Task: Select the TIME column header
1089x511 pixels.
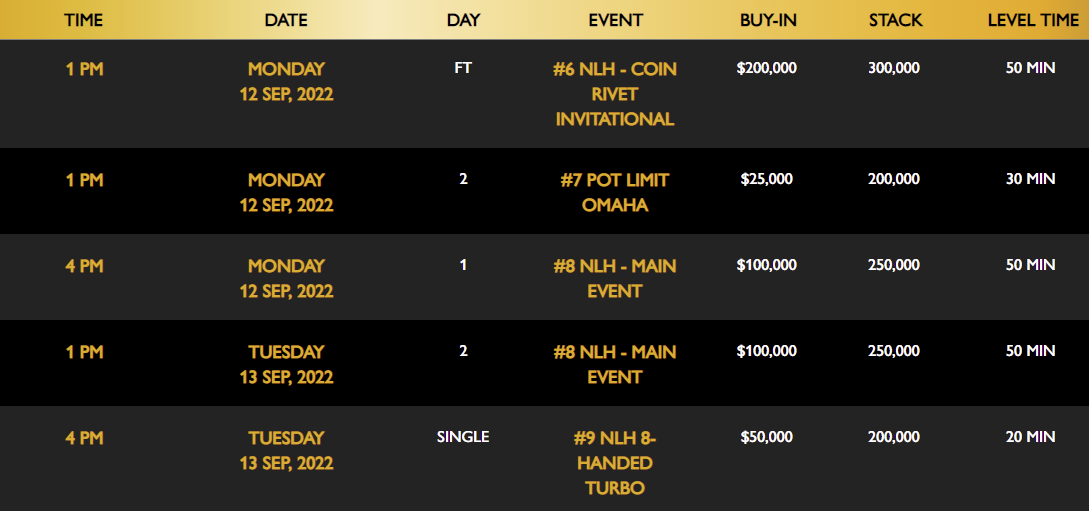Action: 84,20
